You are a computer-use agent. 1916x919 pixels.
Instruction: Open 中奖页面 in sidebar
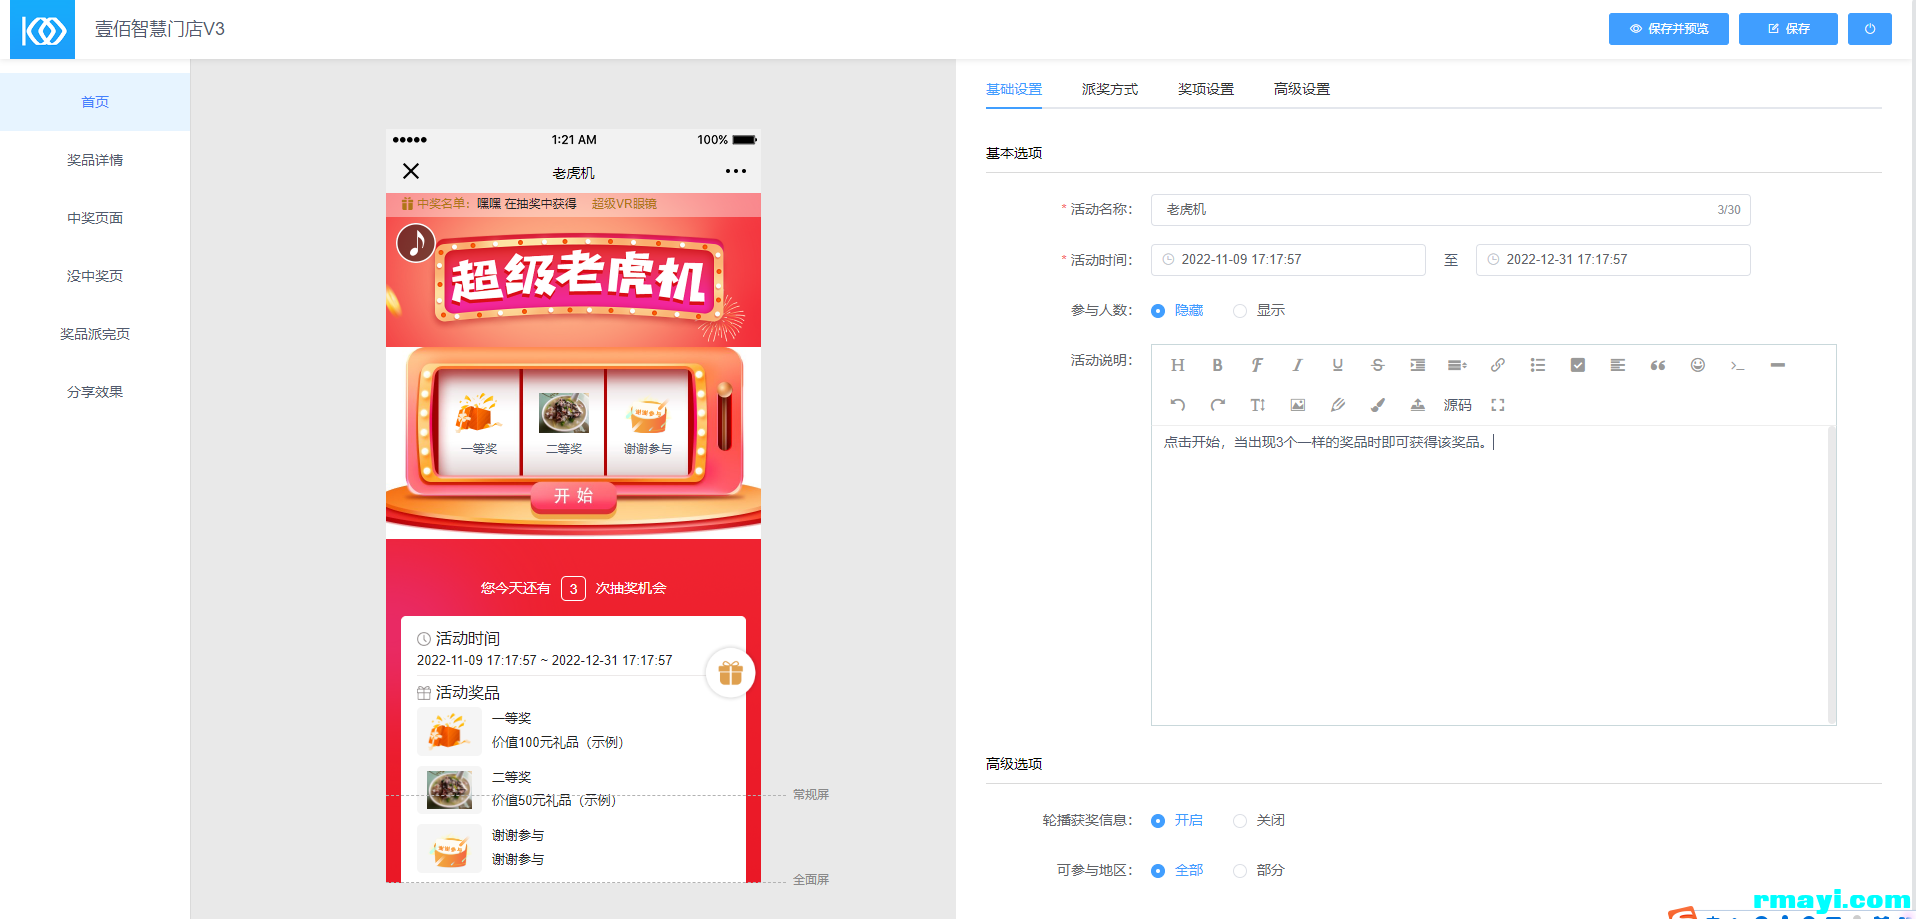click(95, 218)
